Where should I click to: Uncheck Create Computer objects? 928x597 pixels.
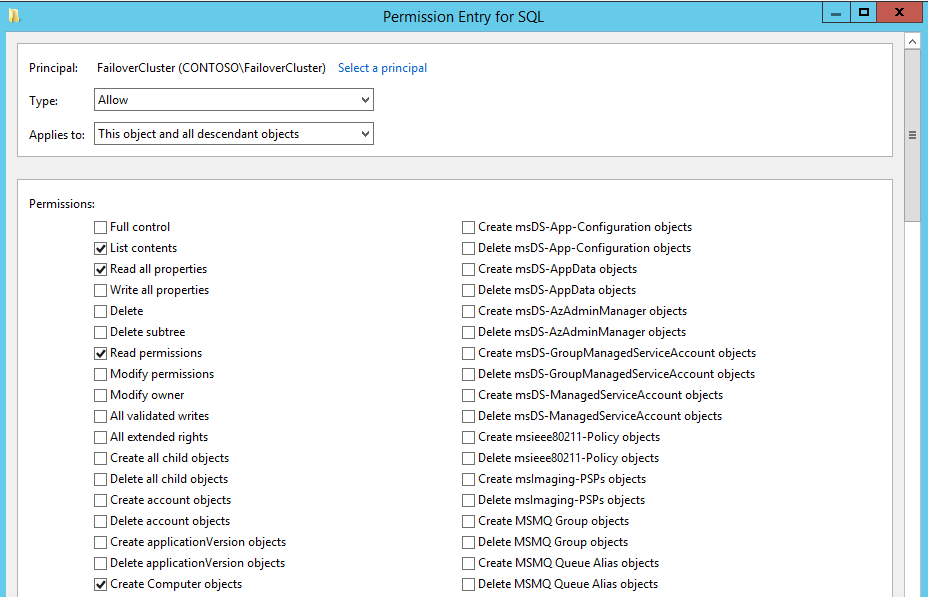point(101,585)
